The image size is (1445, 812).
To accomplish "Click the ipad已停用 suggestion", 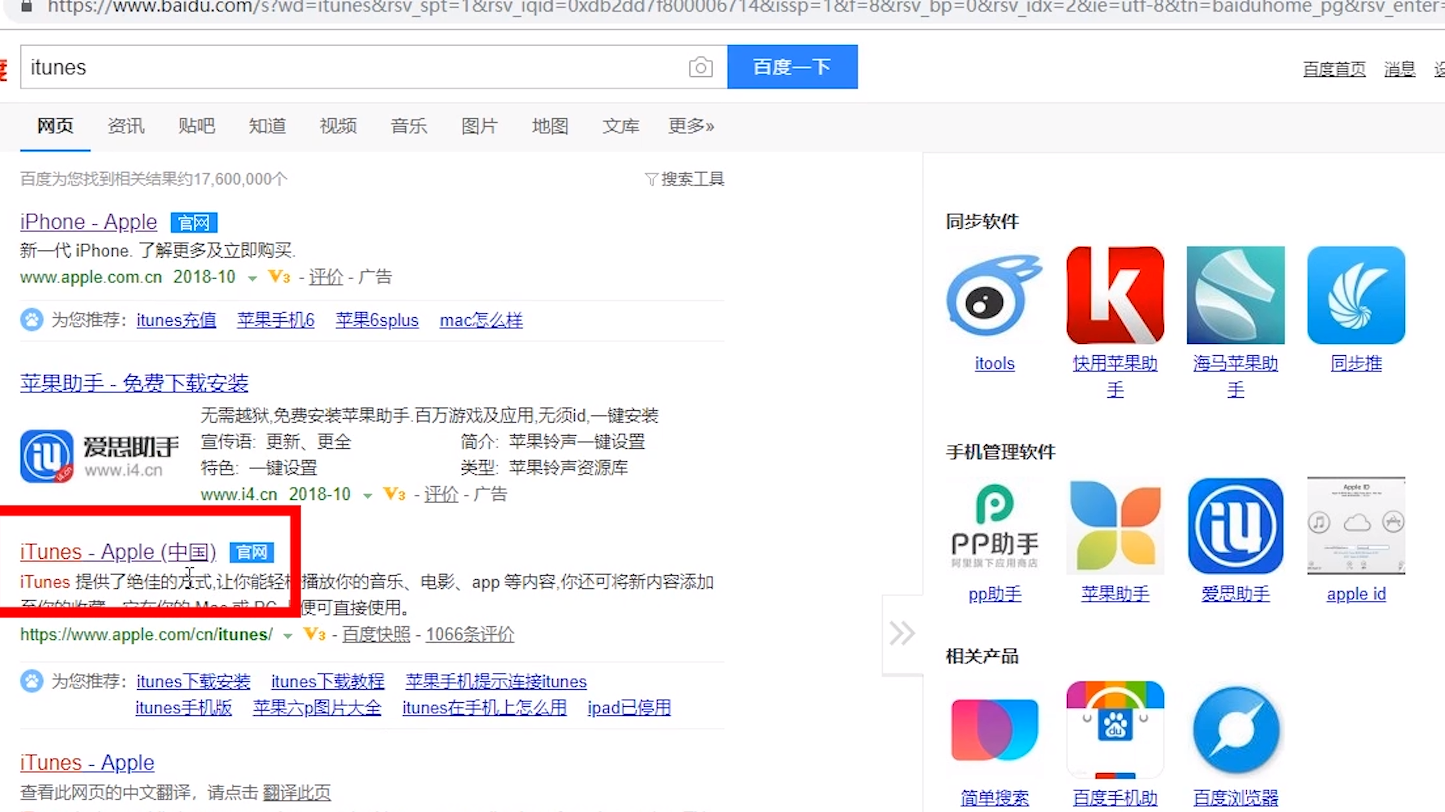I will (629, 707).
